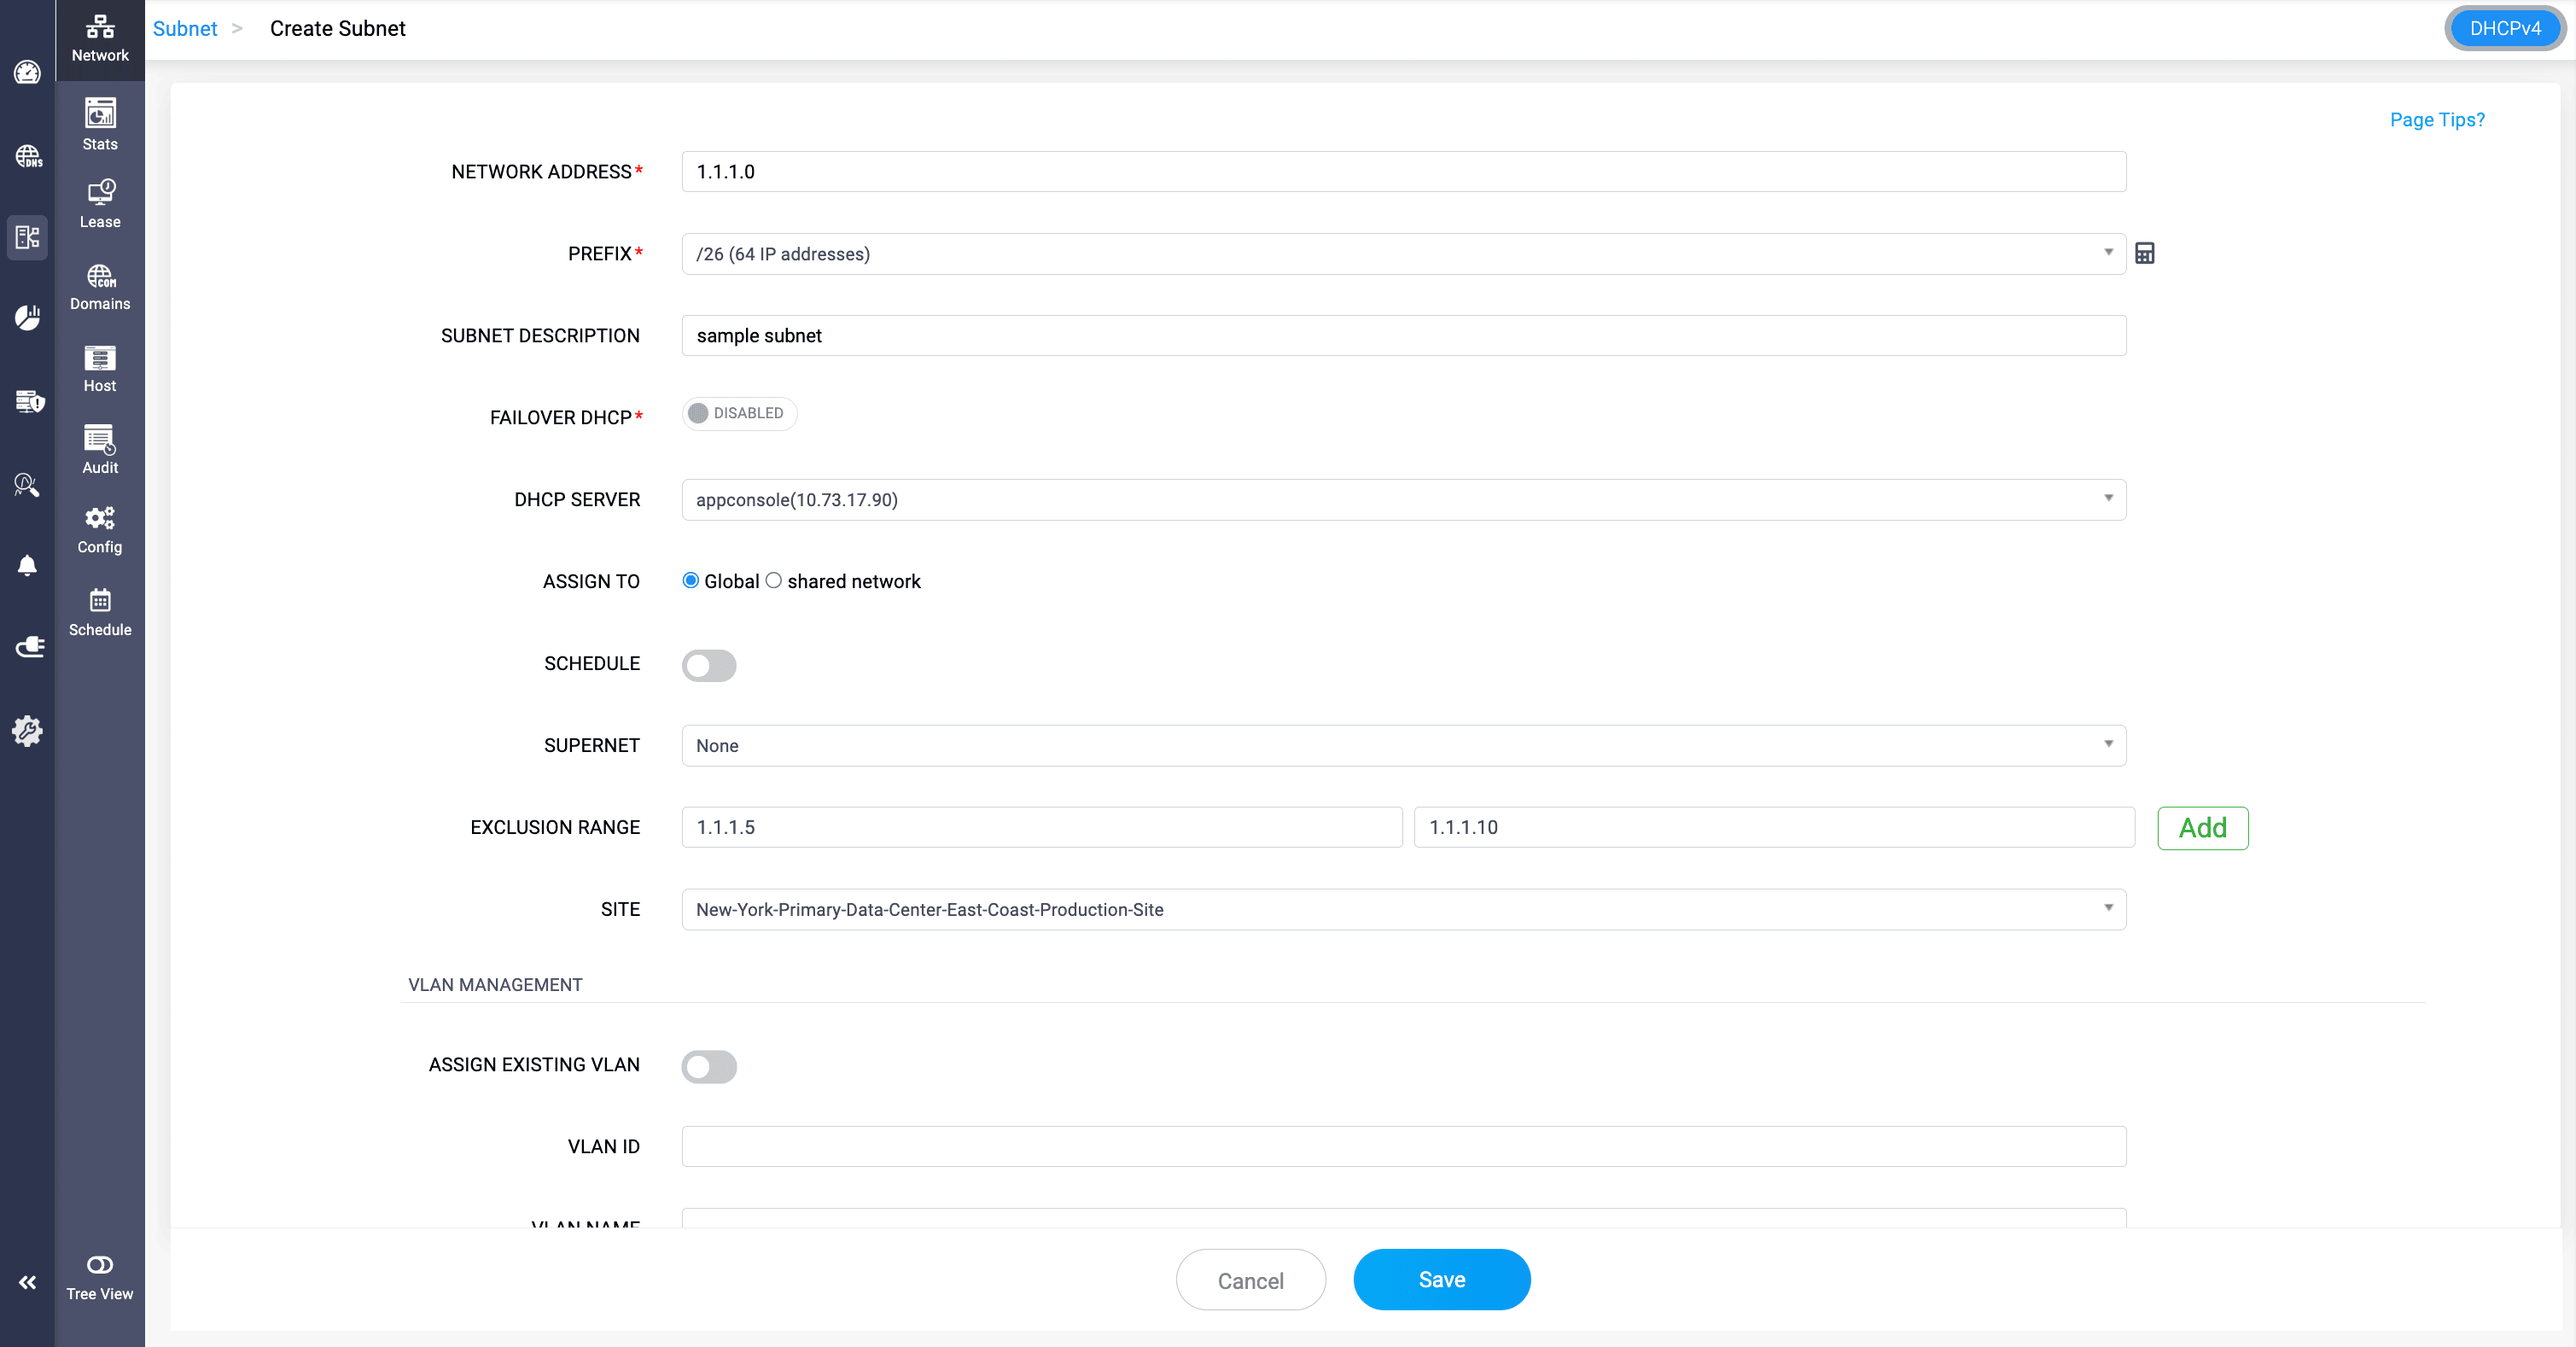Click the Add exclusion range button
2576x1347 pixels.
pos(2202,828)
